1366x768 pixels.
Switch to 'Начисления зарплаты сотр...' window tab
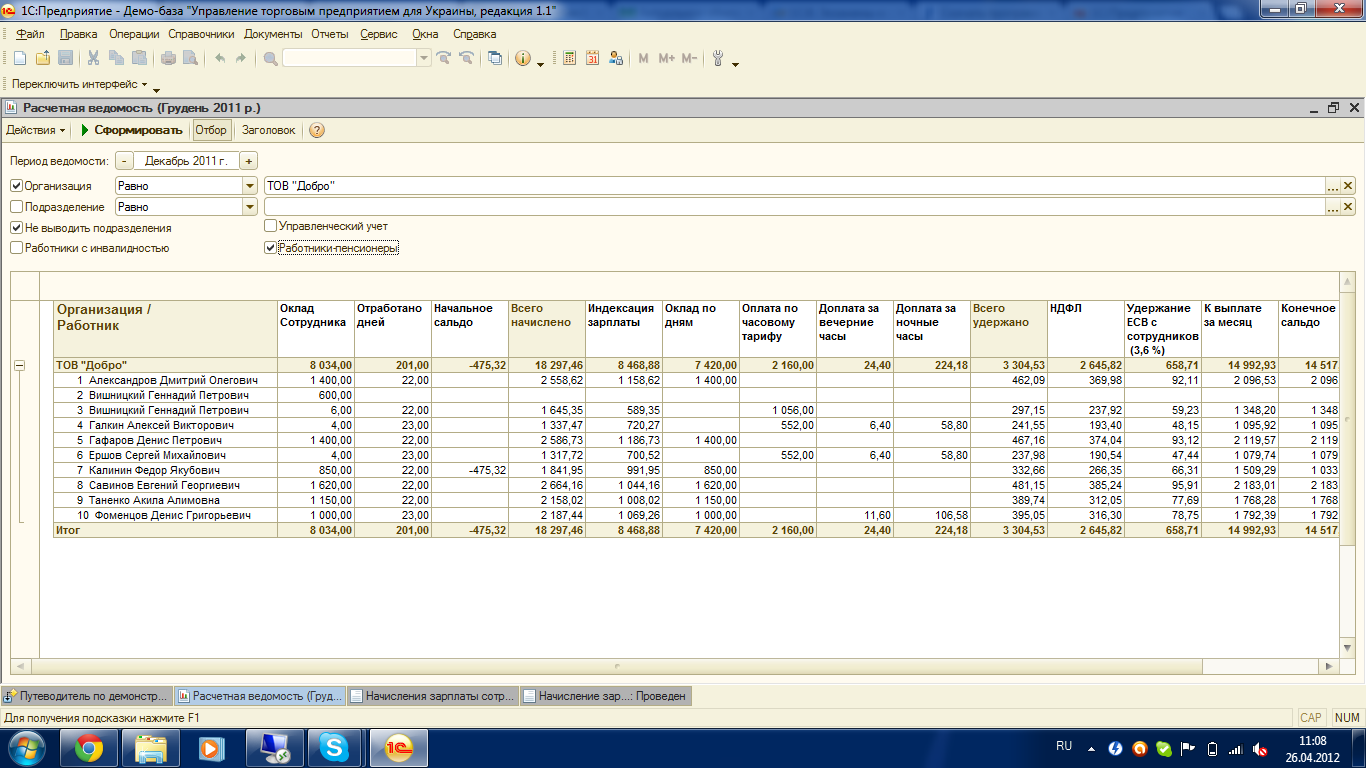[x=432, y=696]
